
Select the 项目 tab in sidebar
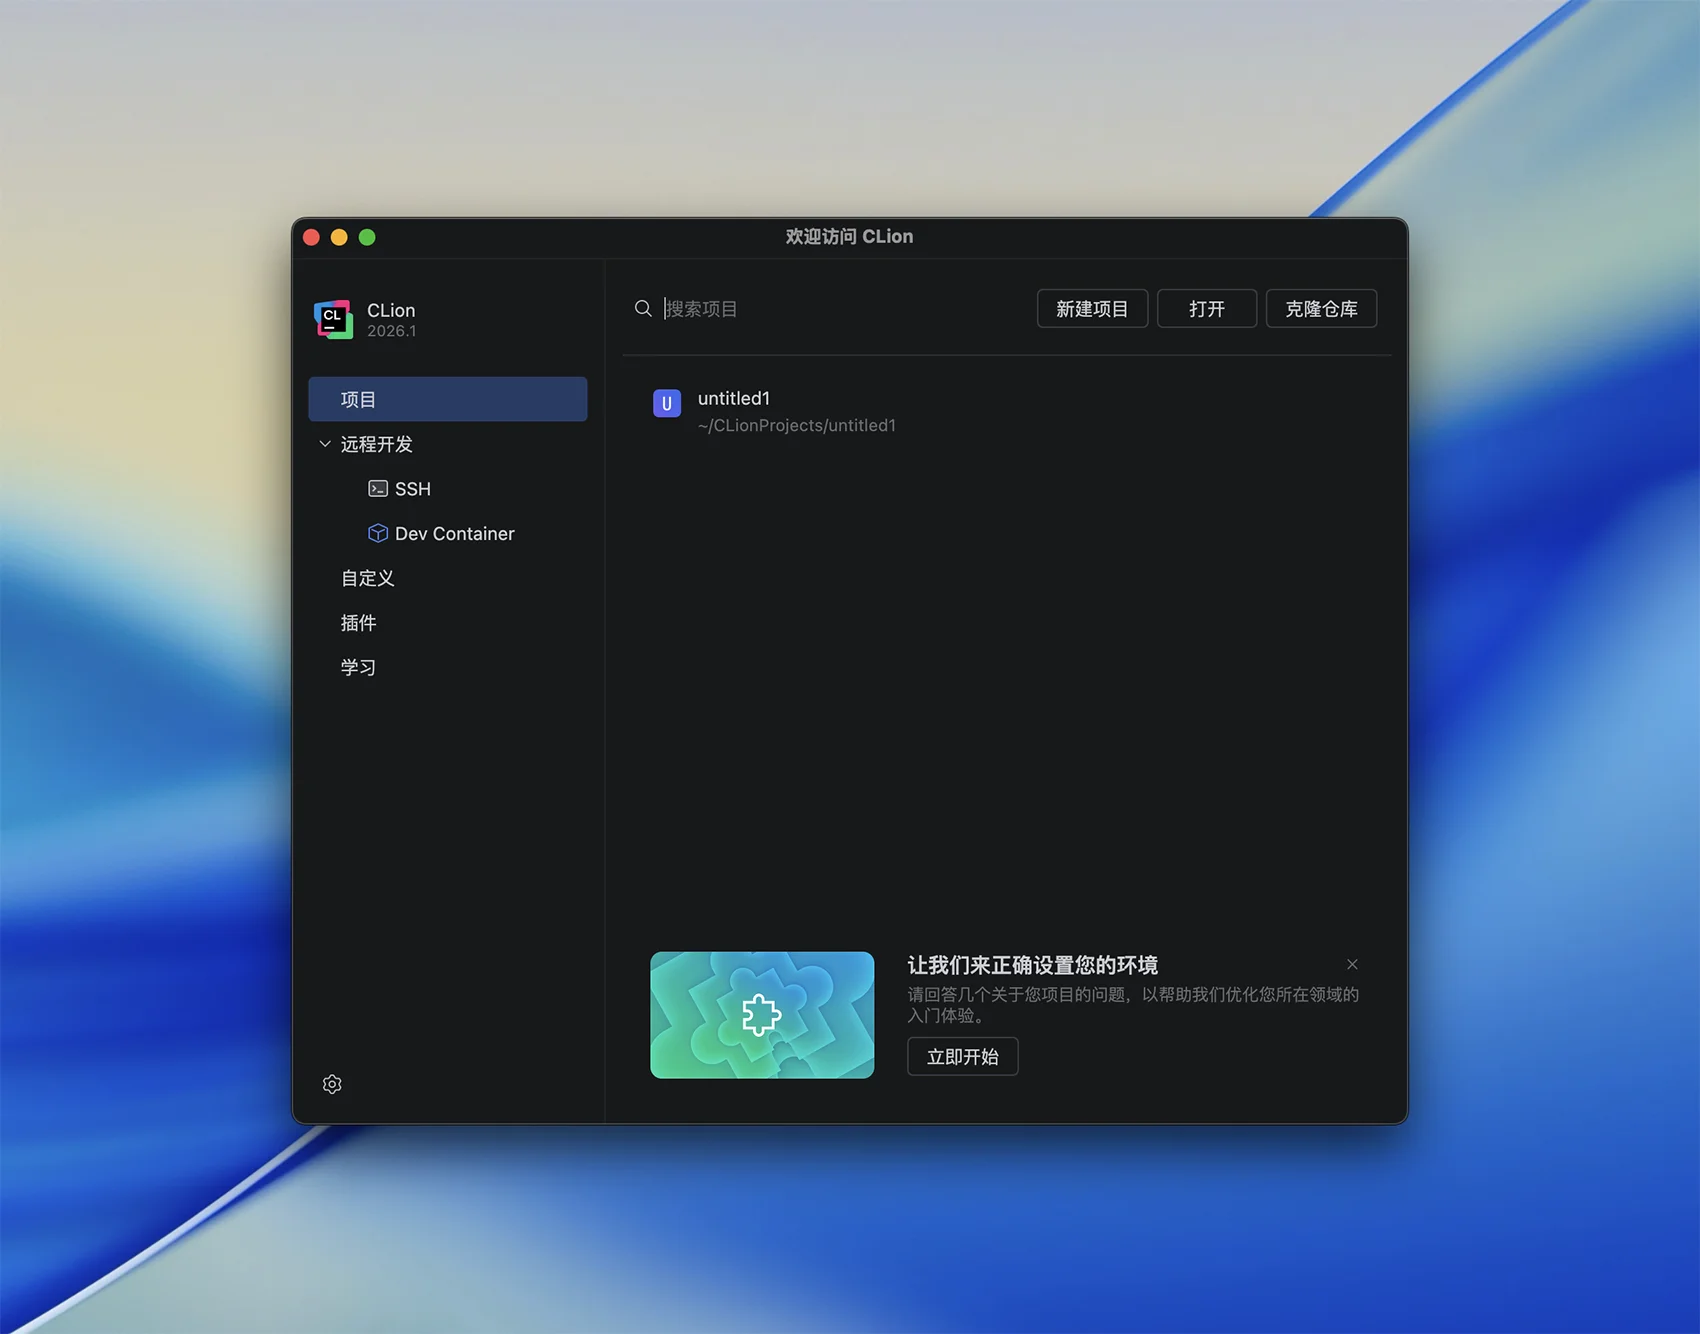tap(447, 399)
